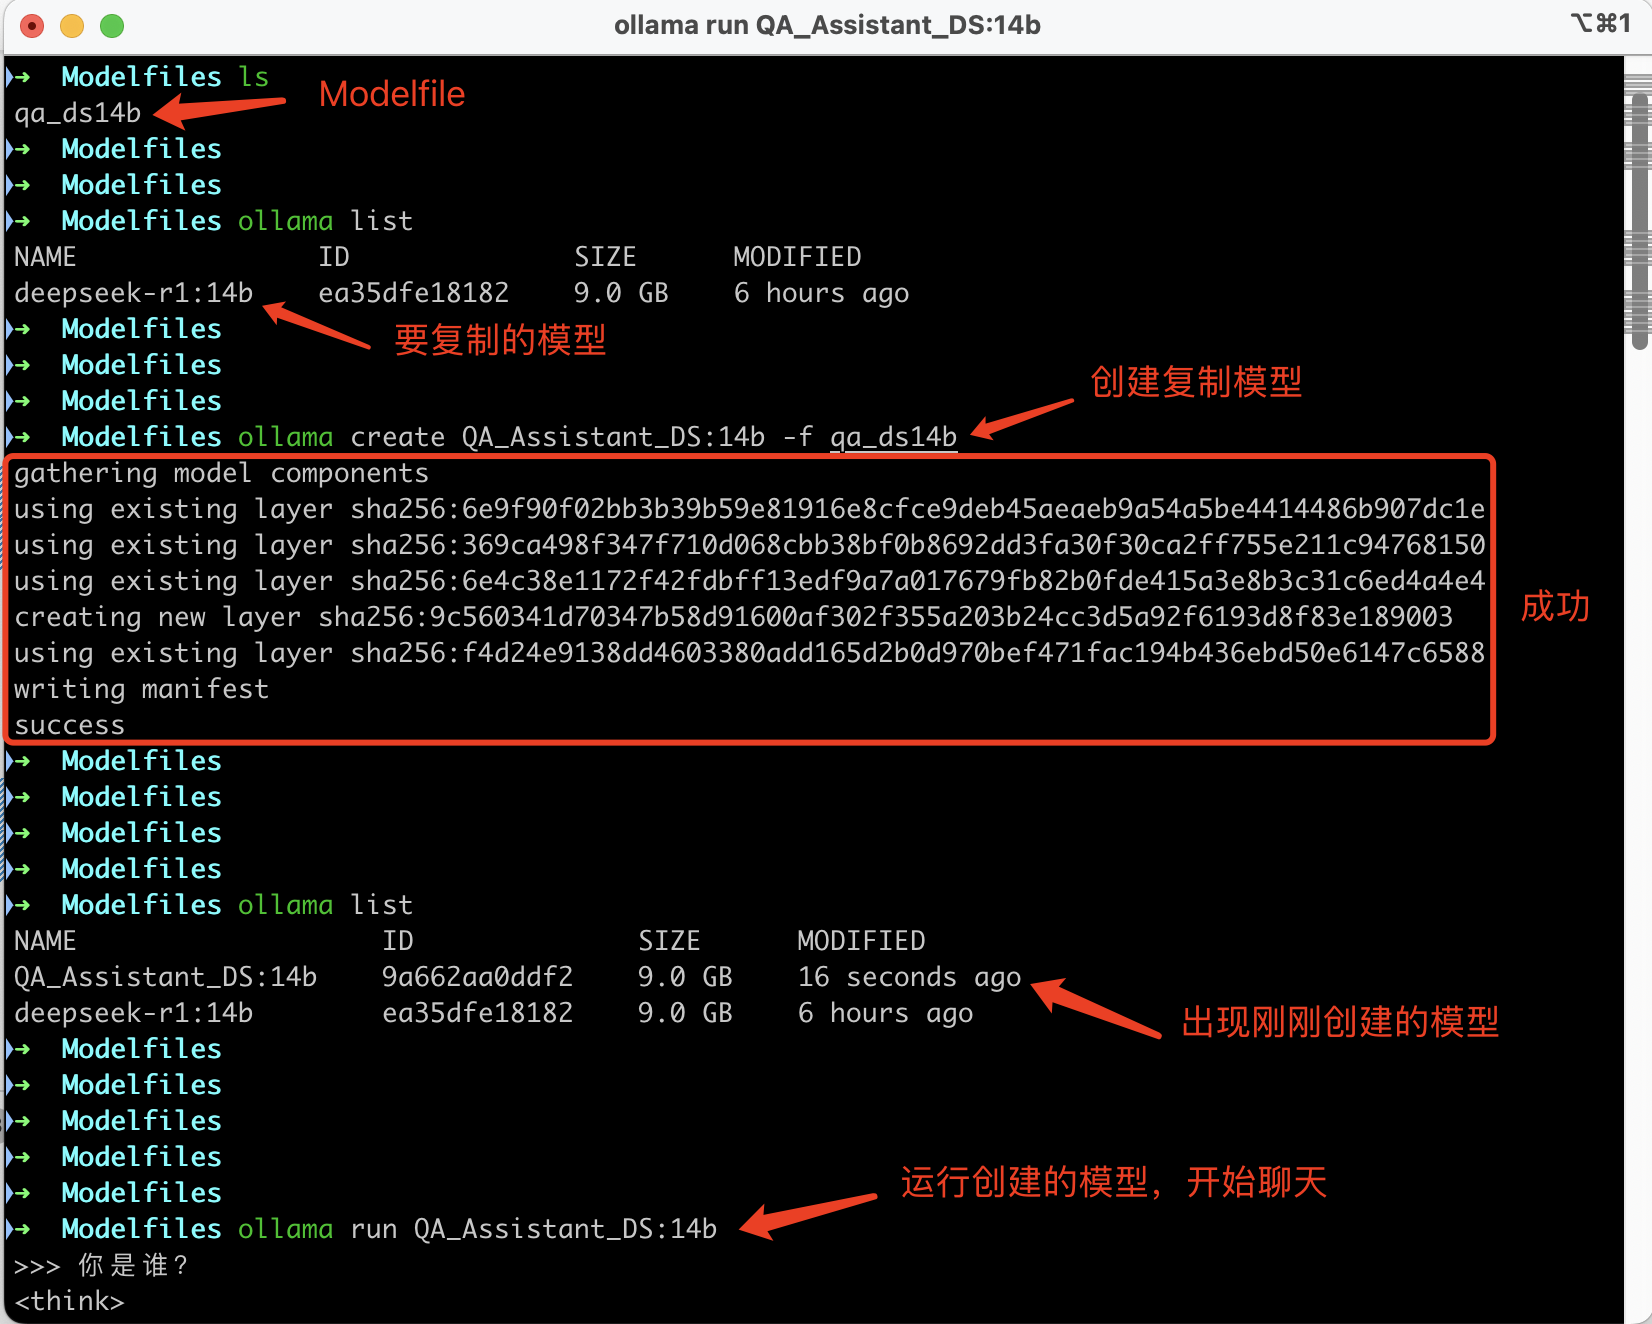Click the 'NAME' header in first list table

click(x=45, y=257)
